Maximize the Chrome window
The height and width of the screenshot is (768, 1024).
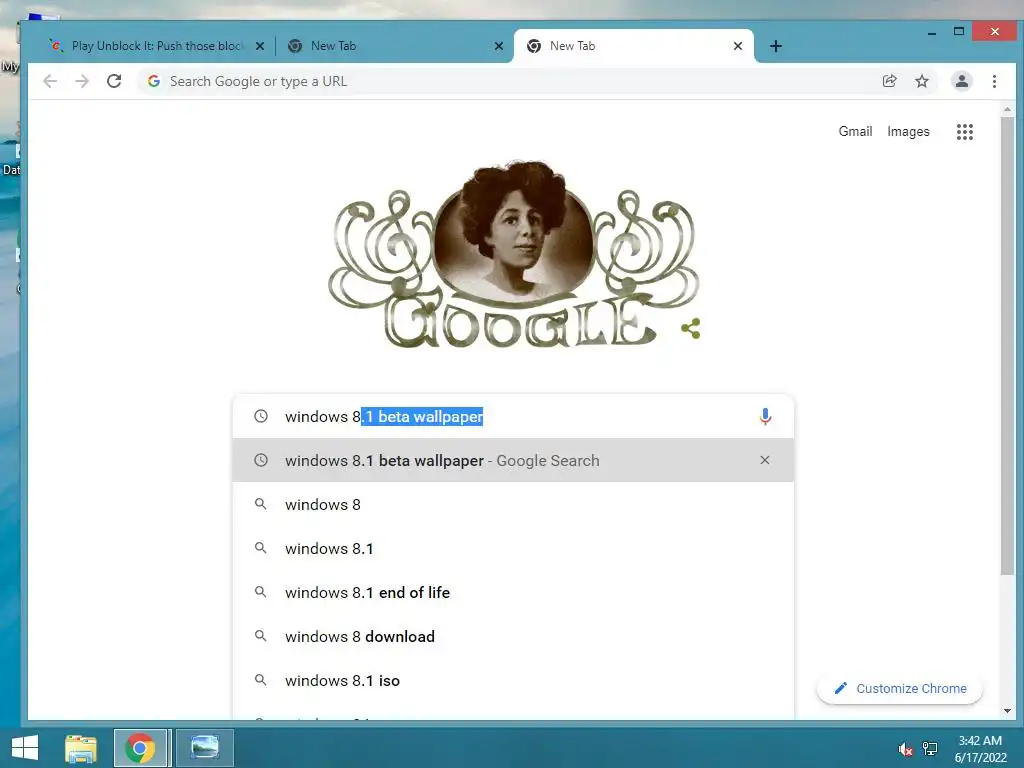pyautogui.click(x=959, y=31)
